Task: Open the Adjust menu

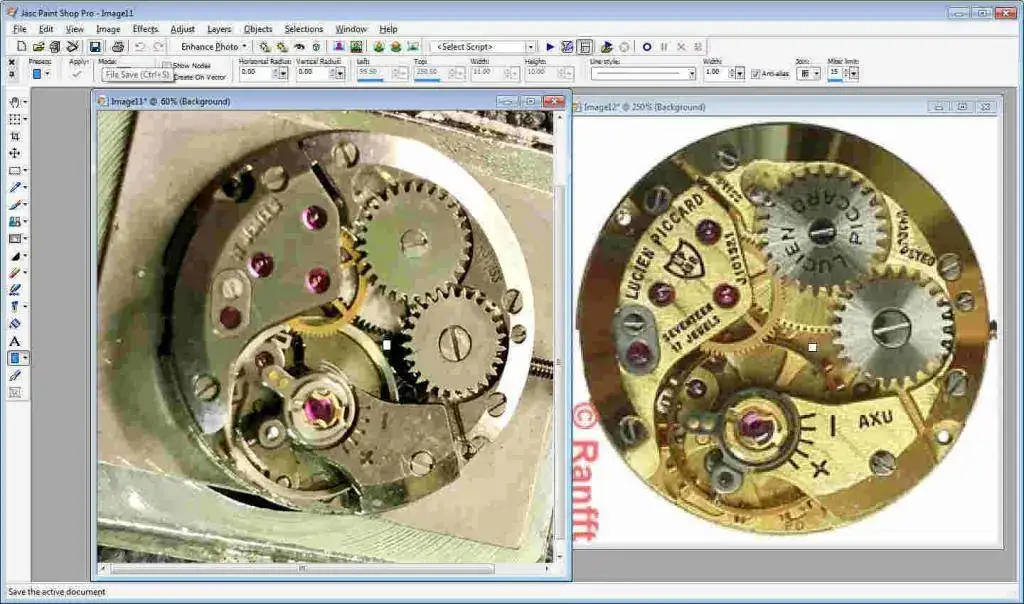Action: 182,29
